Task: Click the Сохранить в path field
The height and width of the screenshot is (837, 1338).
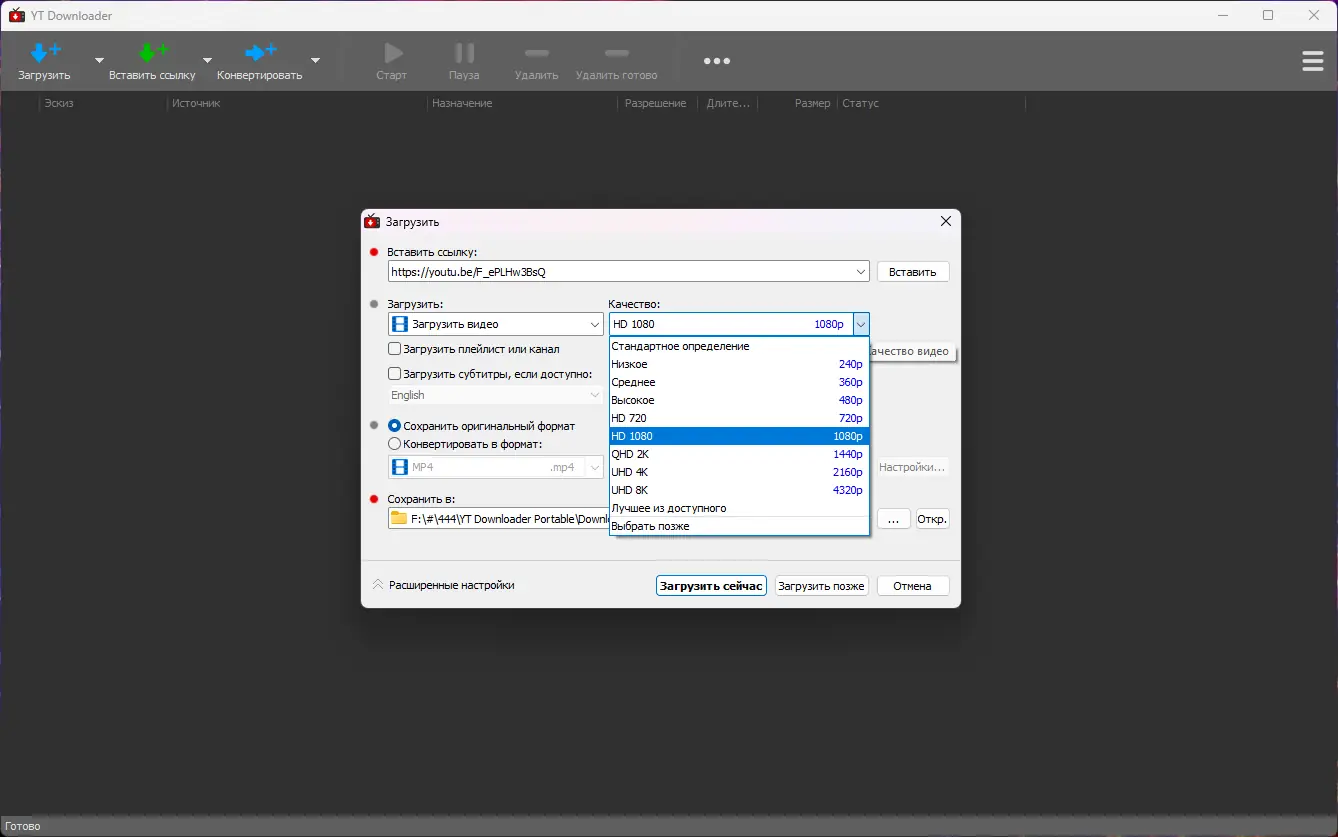Action: click(x=499, y=519)
